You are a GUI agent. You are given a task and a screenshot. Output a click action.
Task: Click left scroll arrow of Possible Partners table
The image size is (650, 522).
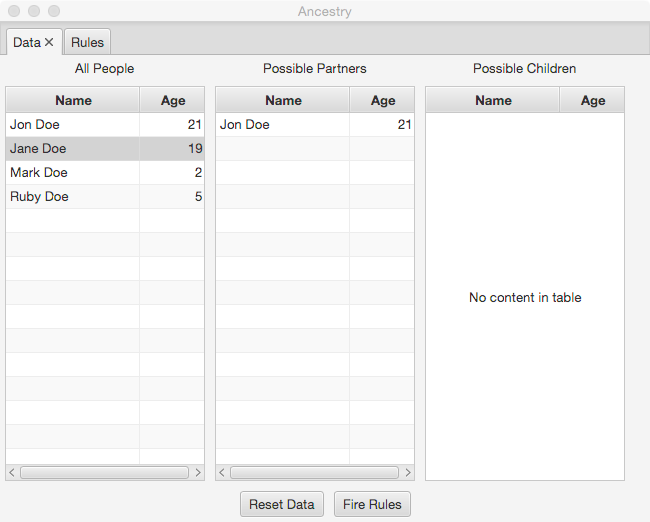click(x=222, y=472)
